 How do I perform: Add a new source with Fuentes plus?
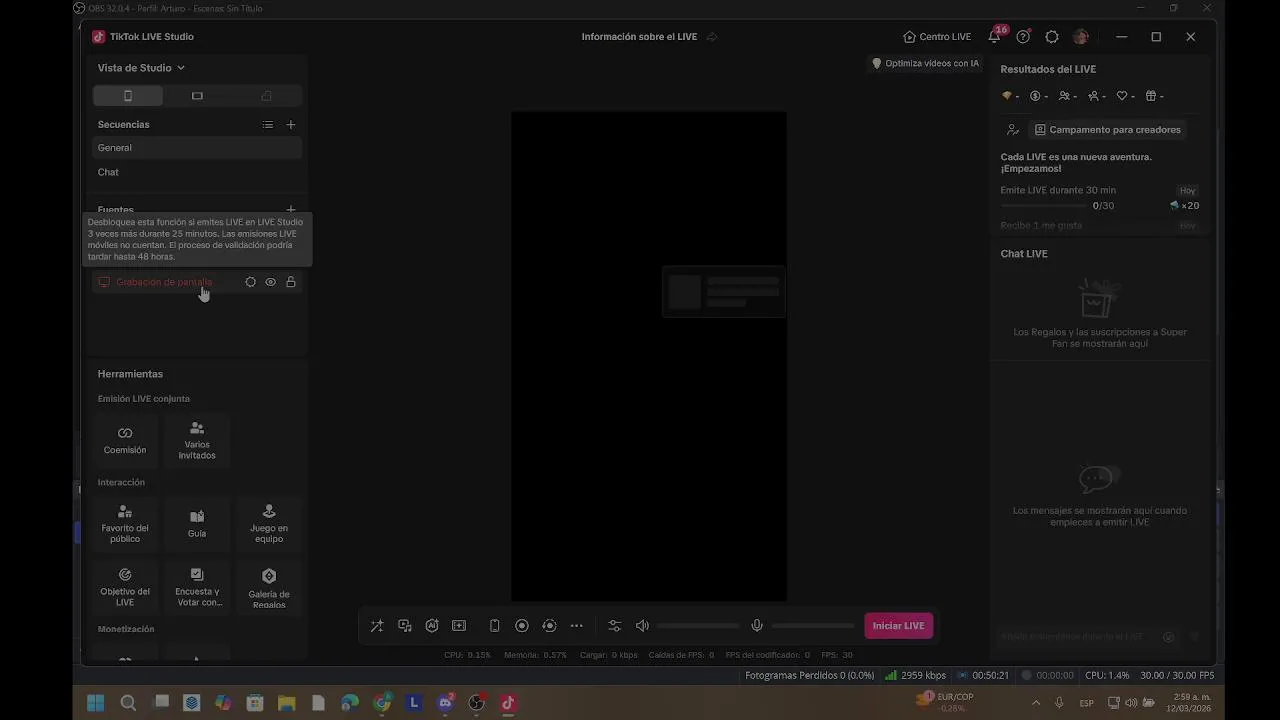tap(291, 210)
